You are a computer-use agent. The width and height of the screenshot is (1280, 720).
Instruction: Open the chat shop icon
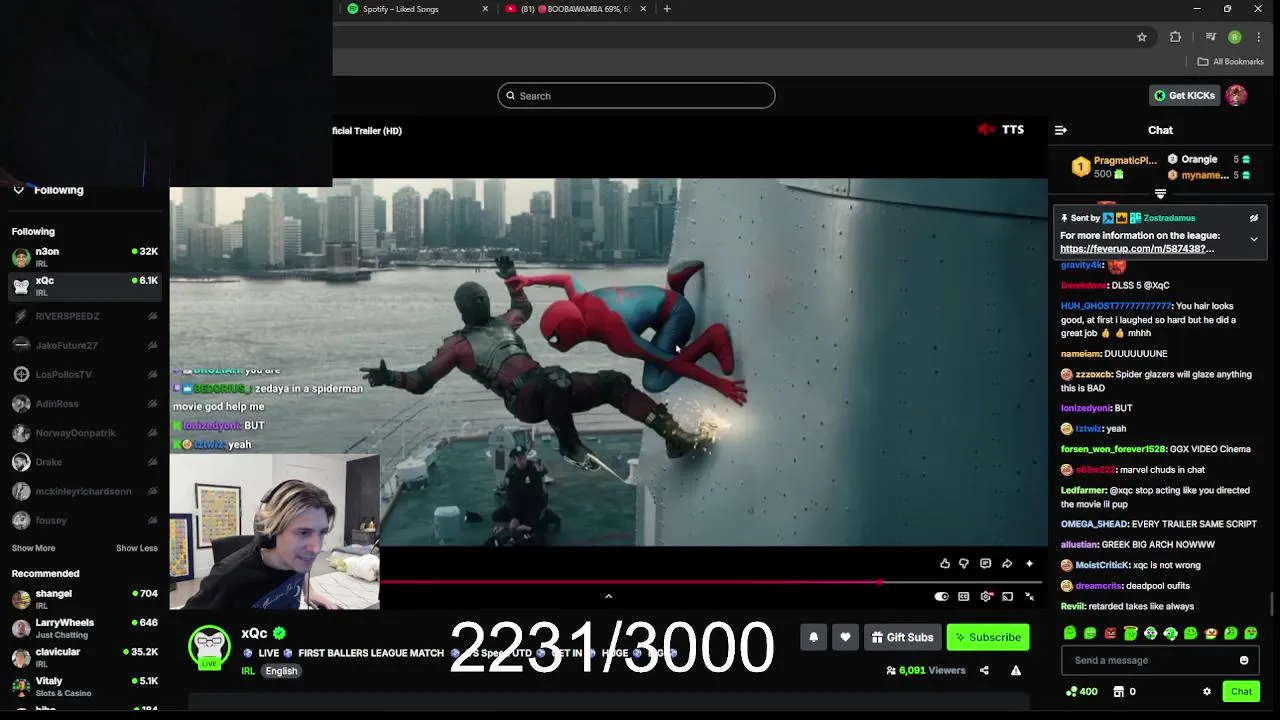click(x=1119, y=691)
